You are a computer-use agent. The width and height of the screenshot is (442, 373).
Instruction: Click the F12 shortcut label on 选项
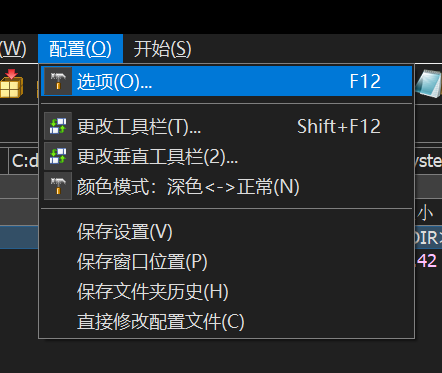[365, 81]
